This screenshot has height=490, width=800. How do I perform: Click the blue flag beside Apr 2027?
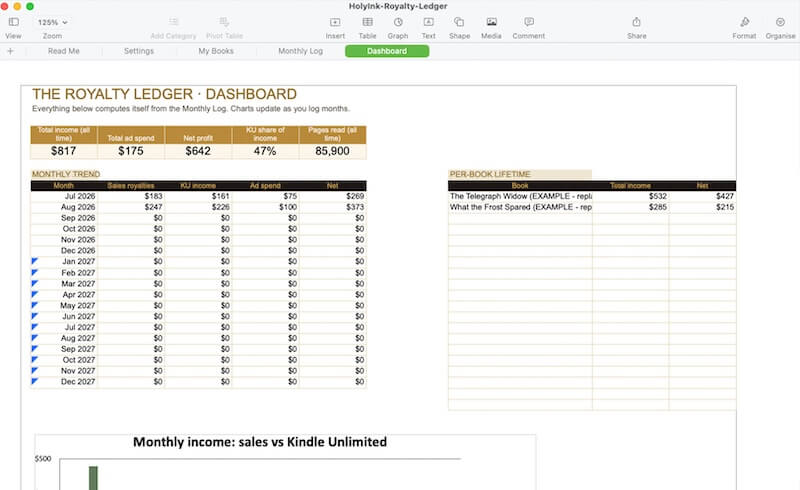(35, 294)
